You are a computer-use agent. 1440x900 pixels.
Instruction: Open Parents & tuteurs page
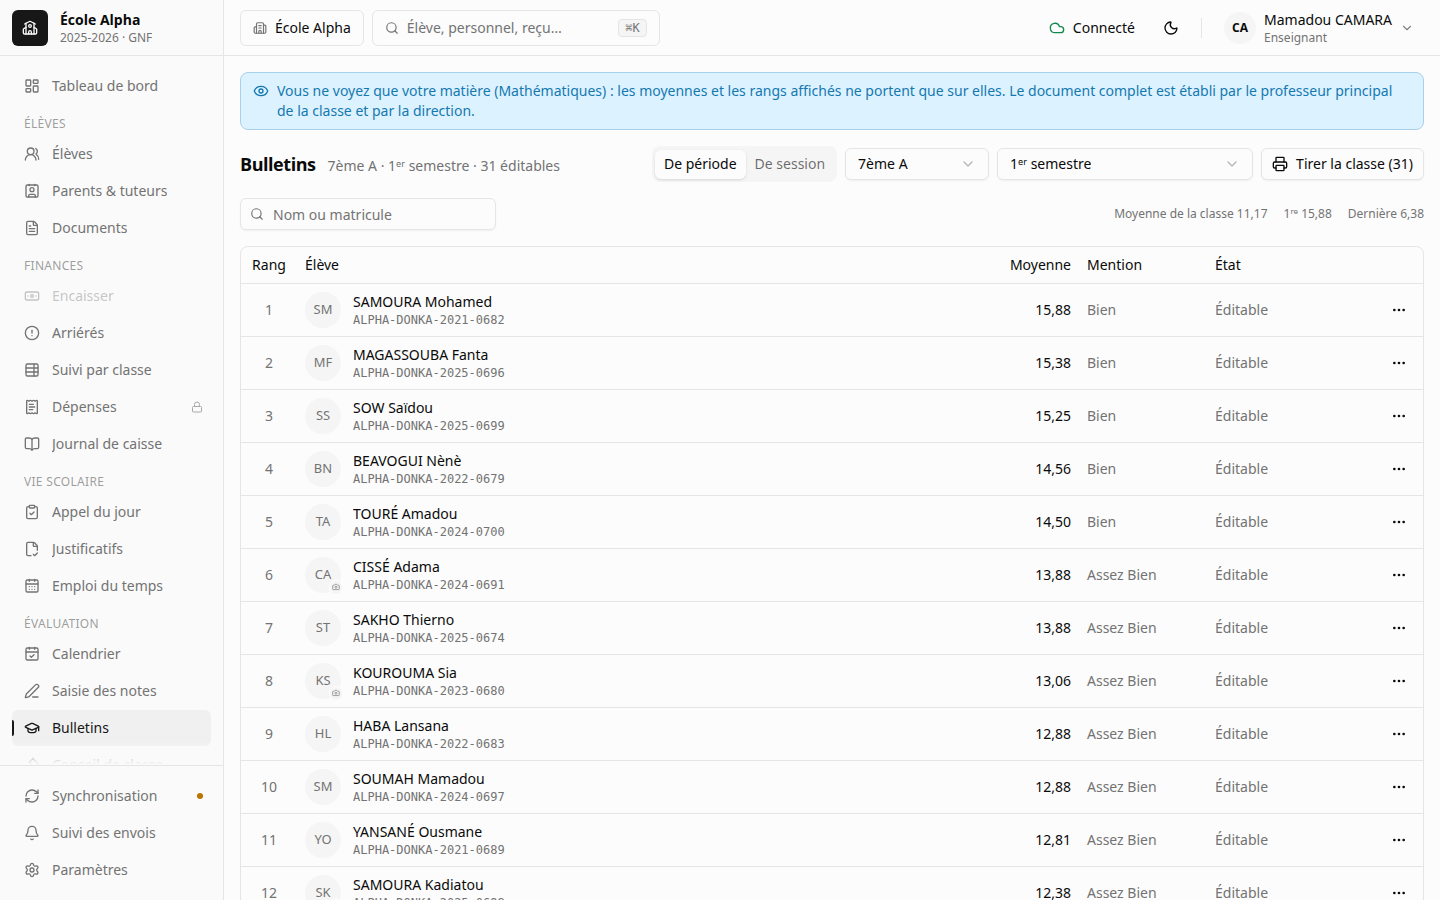coord(111,191)
